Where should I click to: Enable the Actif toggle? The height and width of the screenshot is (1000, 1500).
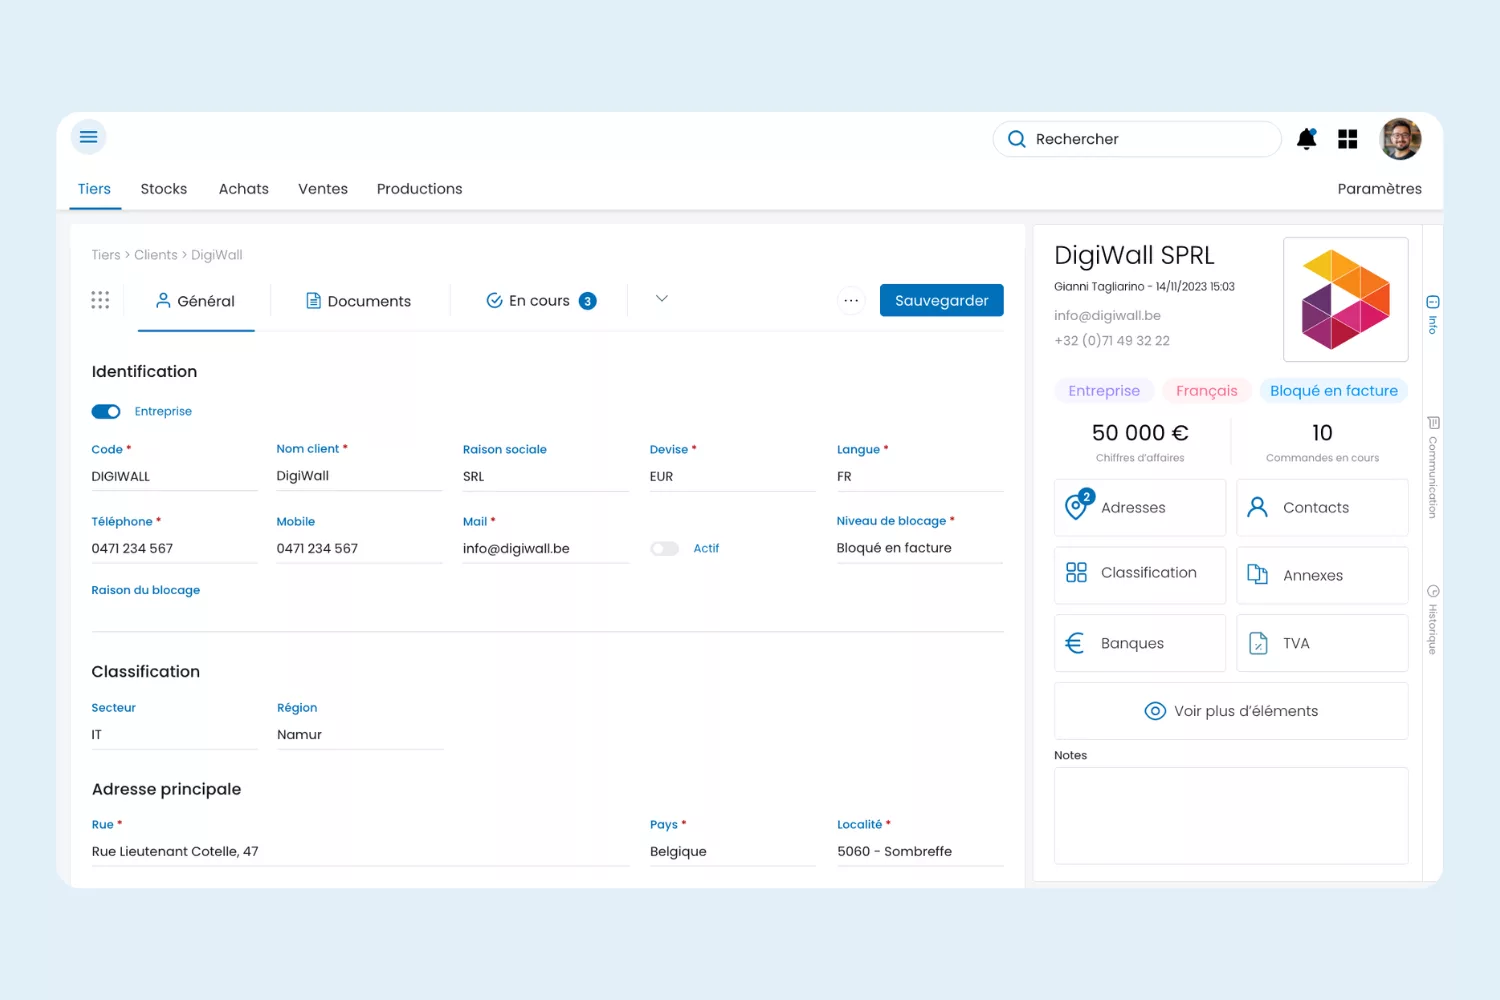tap(664, 548)
